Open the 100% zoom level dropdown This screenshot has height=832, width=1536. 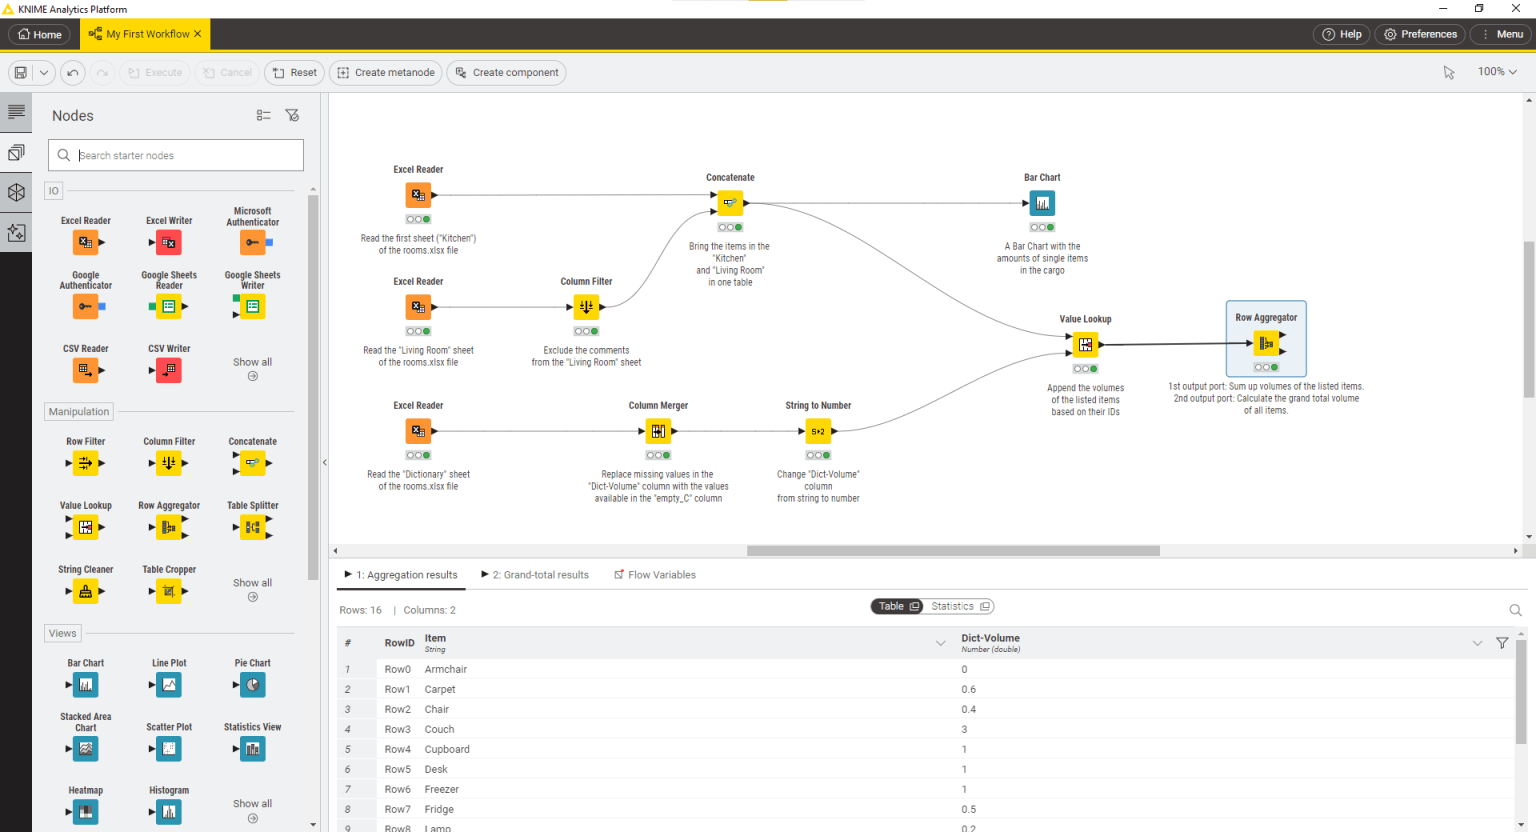pyautogui.click(x=1497, y=72)
